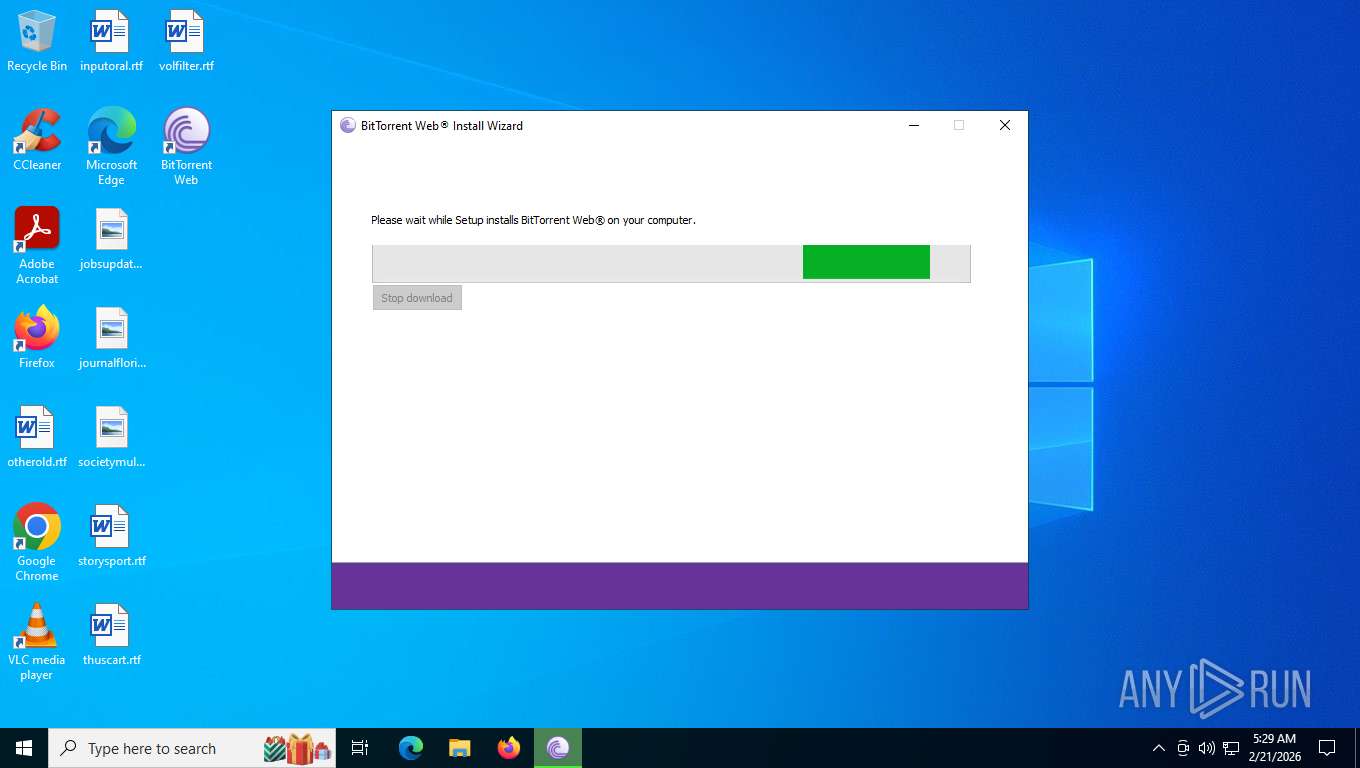Open the Recycle Bin desktop icon
This screenshot has width=1360, height=768.
[x=37, y=41]
